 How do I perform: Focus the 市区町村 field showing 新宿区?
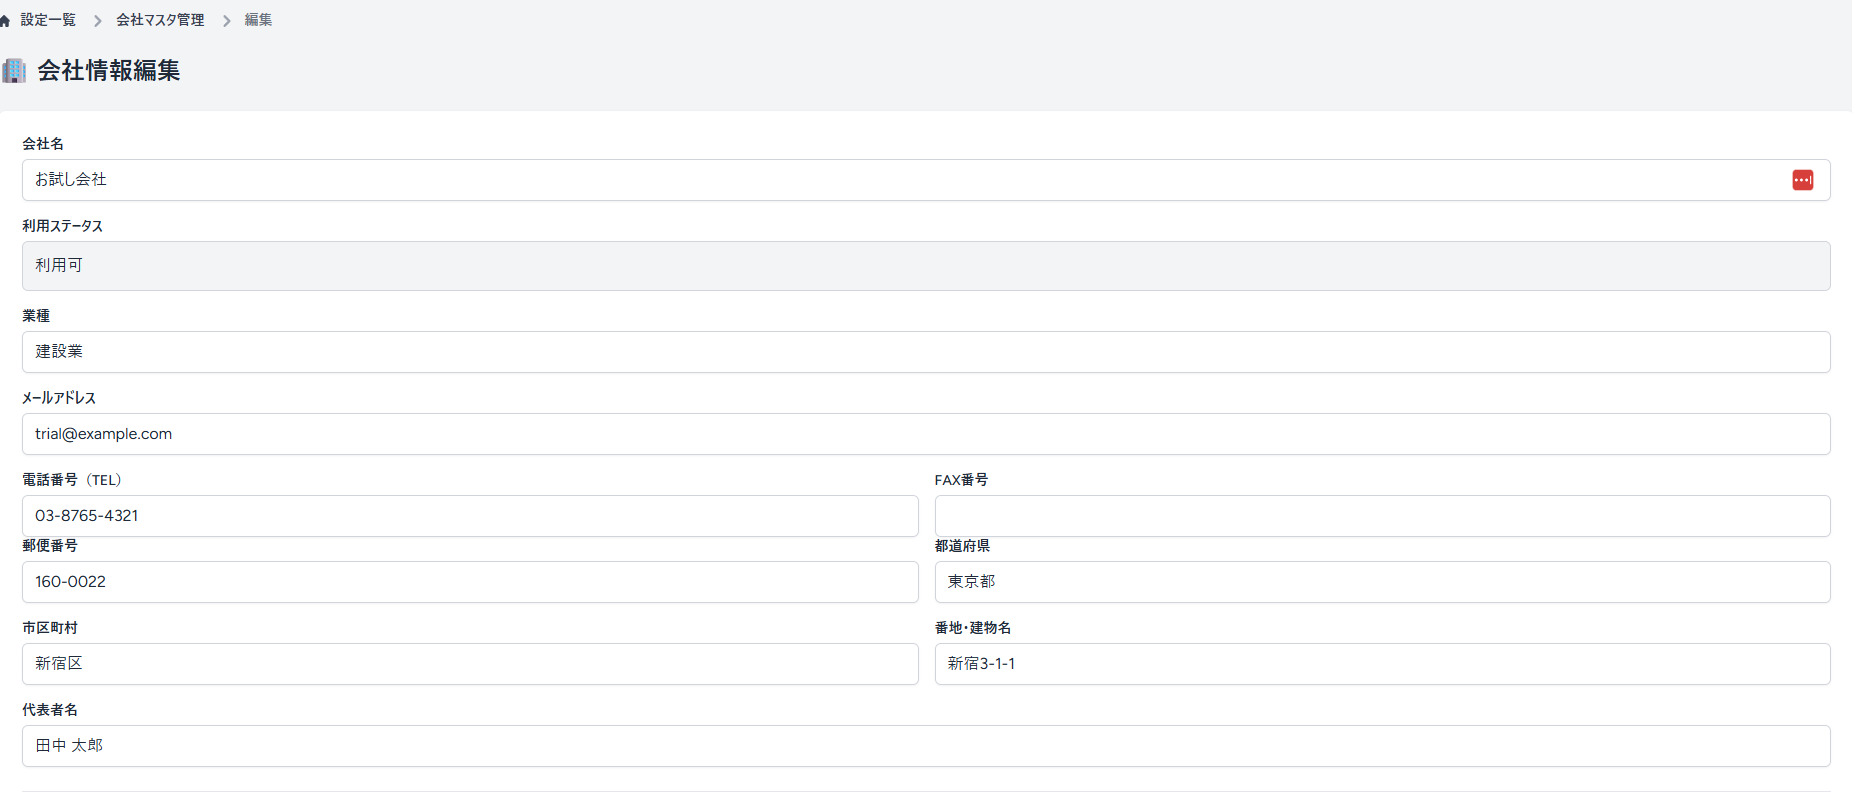click(x=470, y=664)
